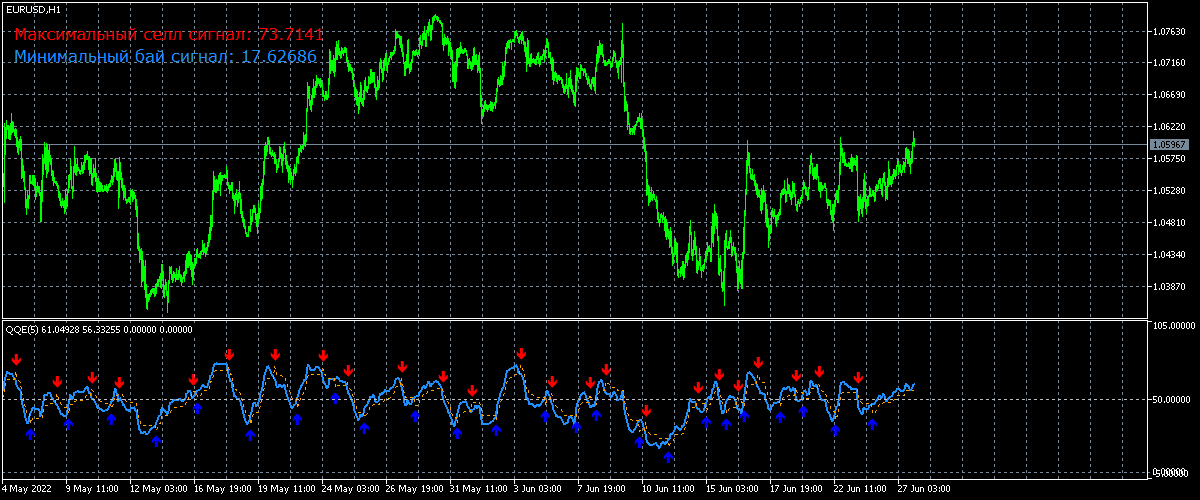Select the leftmost blue buy arrow
The image size is (1200, 500).
(30, 433)
